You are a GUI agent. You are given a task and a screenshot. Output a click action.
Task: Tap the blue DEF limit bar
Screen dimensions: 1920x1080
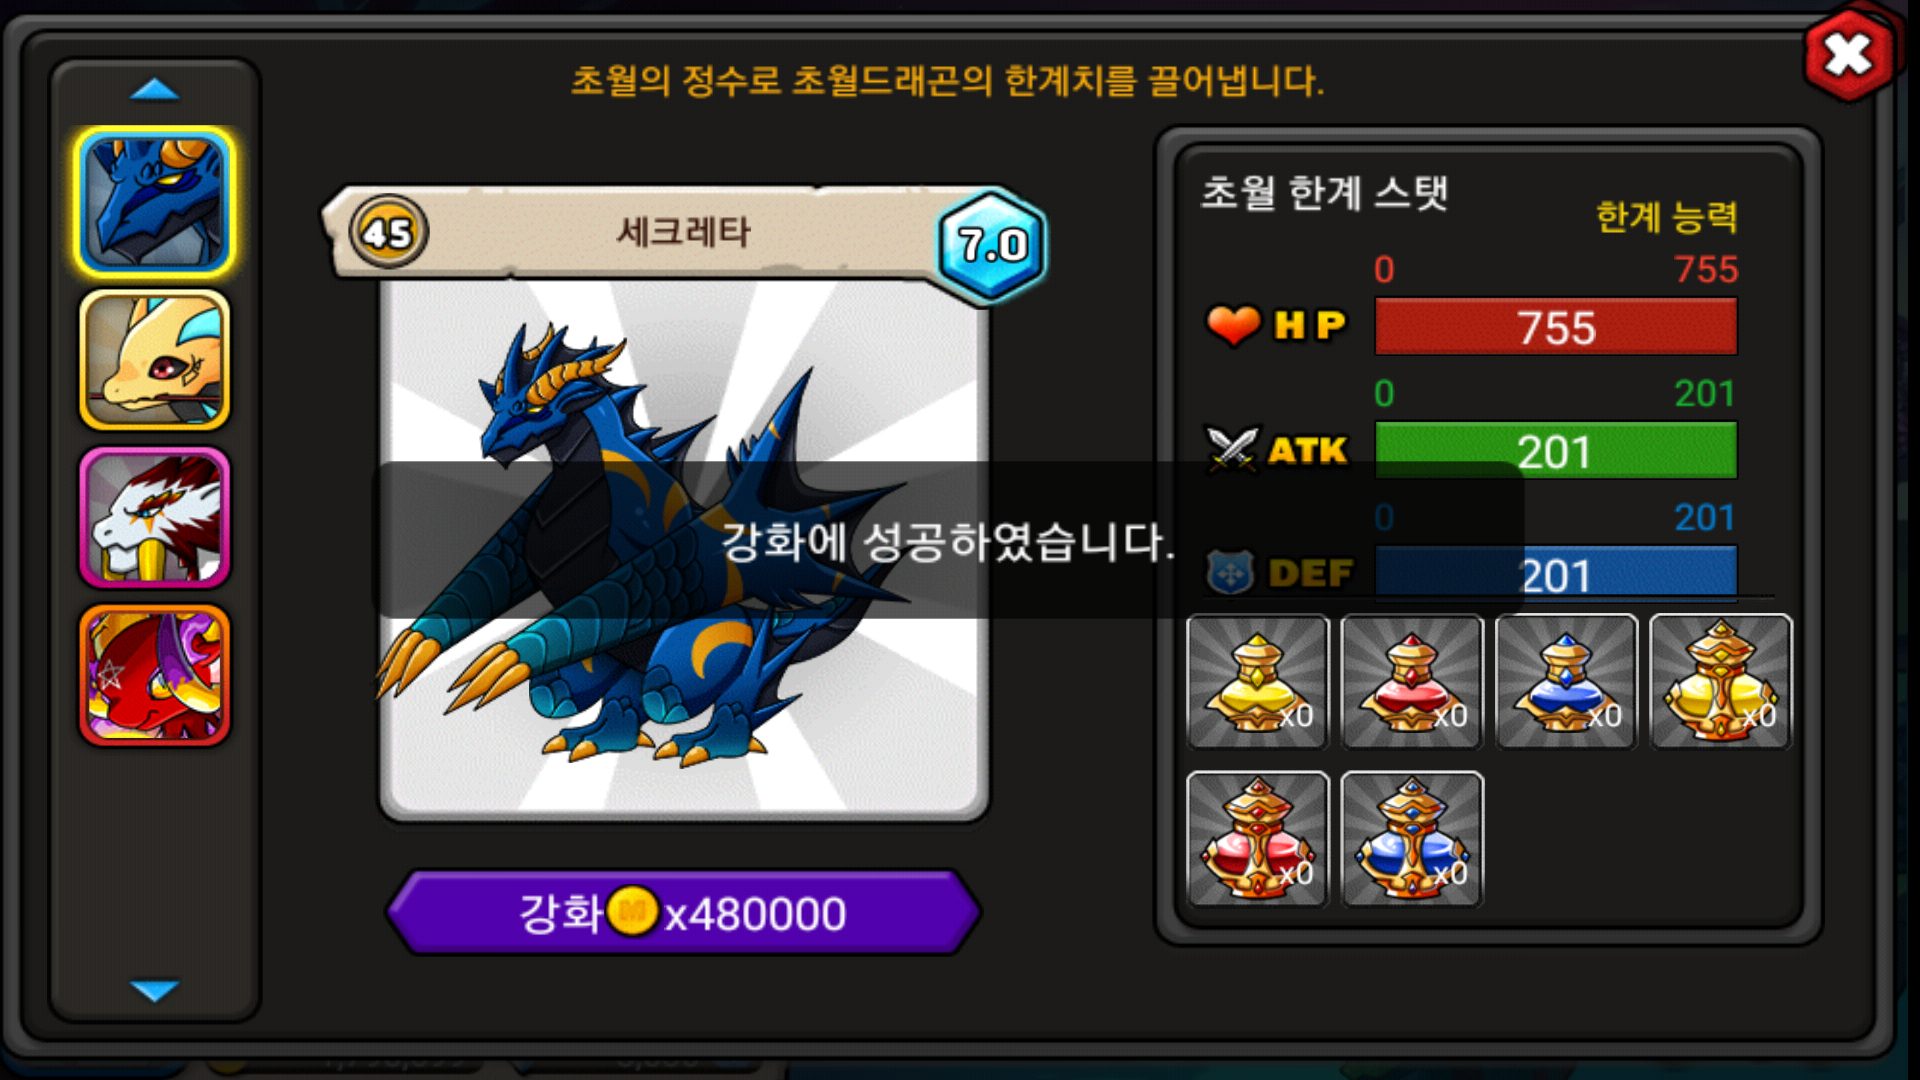1556,572
